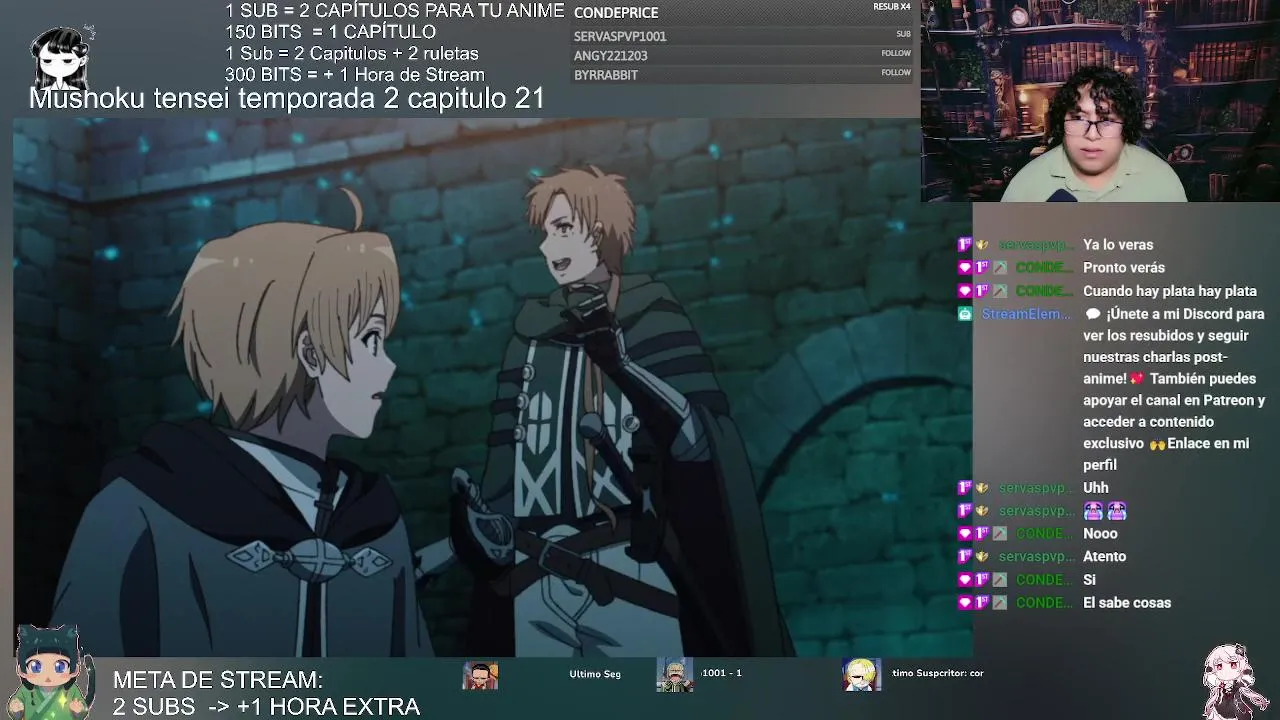Click the Komi character avatar in the top-left corner

click(x=63, y=57)
